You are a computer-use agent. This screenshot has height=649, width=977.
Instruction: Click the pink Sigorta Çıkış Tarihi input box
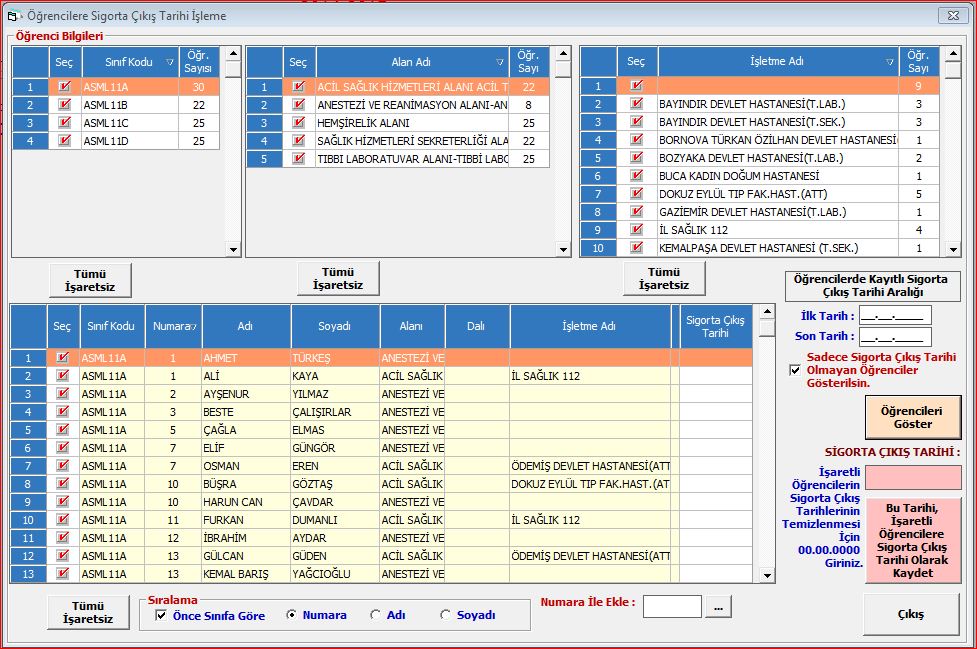pyautogui.click(x=912, y=477)
